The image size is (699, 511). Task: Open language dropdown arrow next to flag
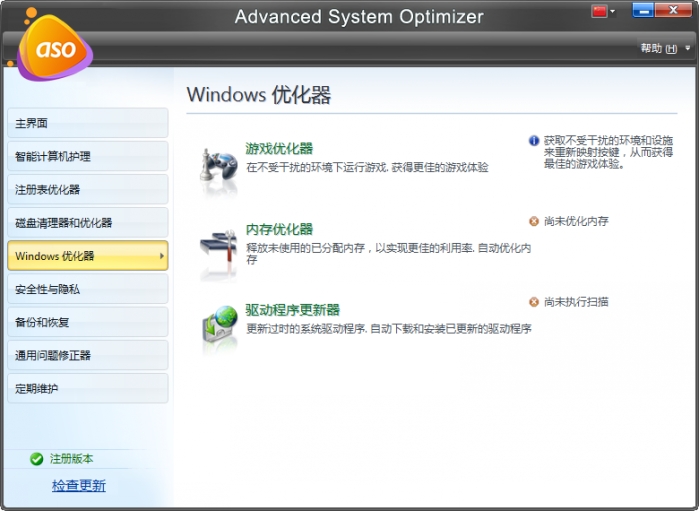coord(613,12)
